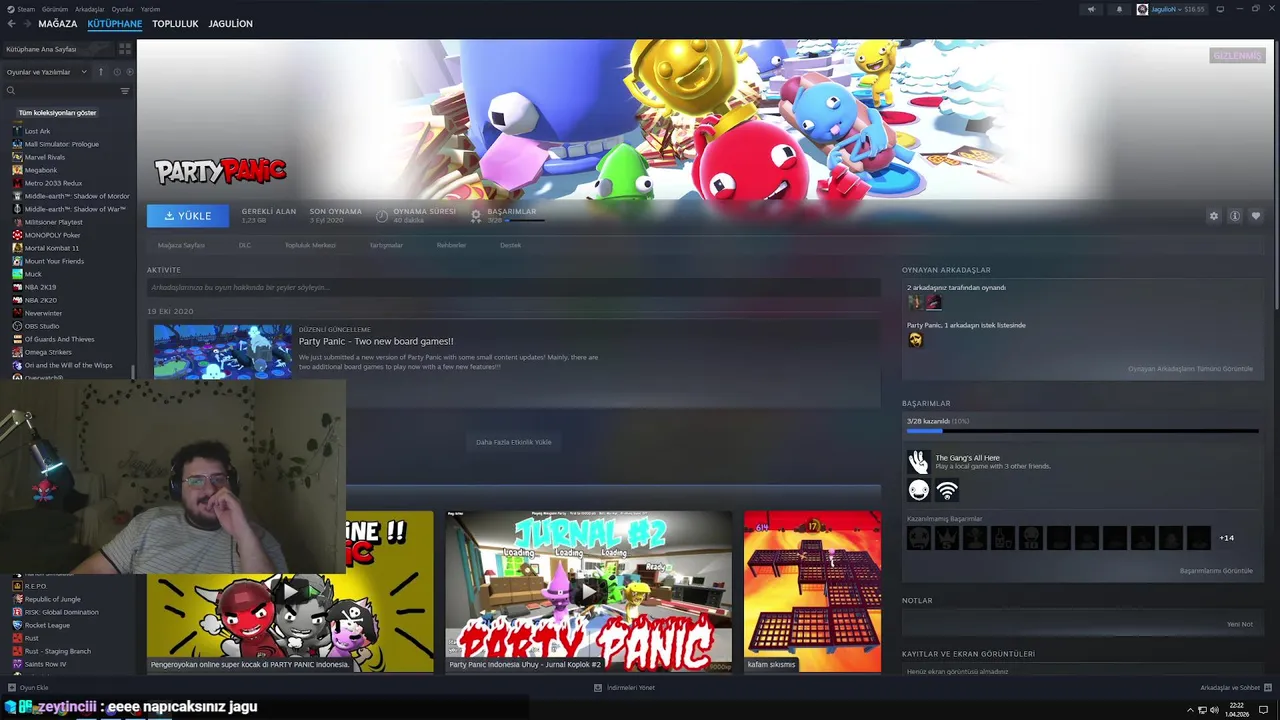
Task: Click the Steam forward navigation arrow
Action: click(x=26, y=24)
